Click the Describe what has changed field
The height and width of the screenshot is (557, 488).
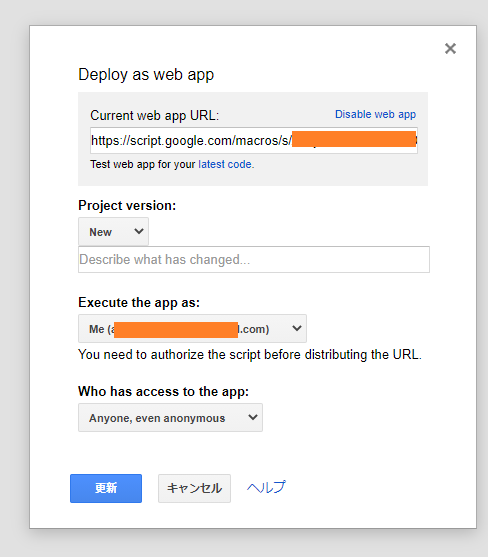coord(254,260)
